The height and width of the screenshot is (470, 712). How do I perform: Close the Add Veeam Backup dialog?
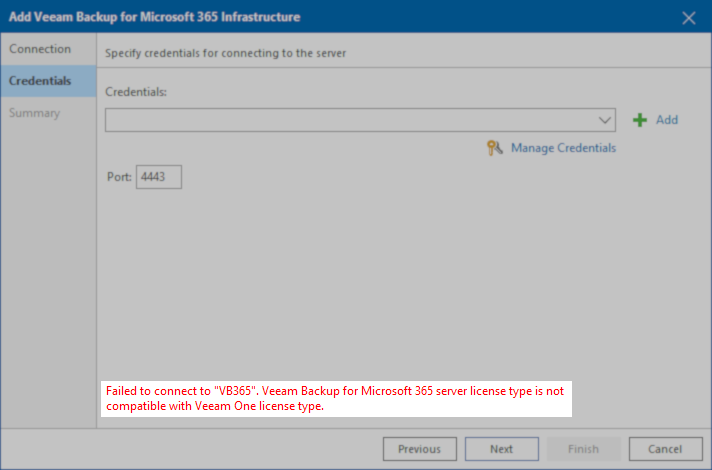point(688,18)
